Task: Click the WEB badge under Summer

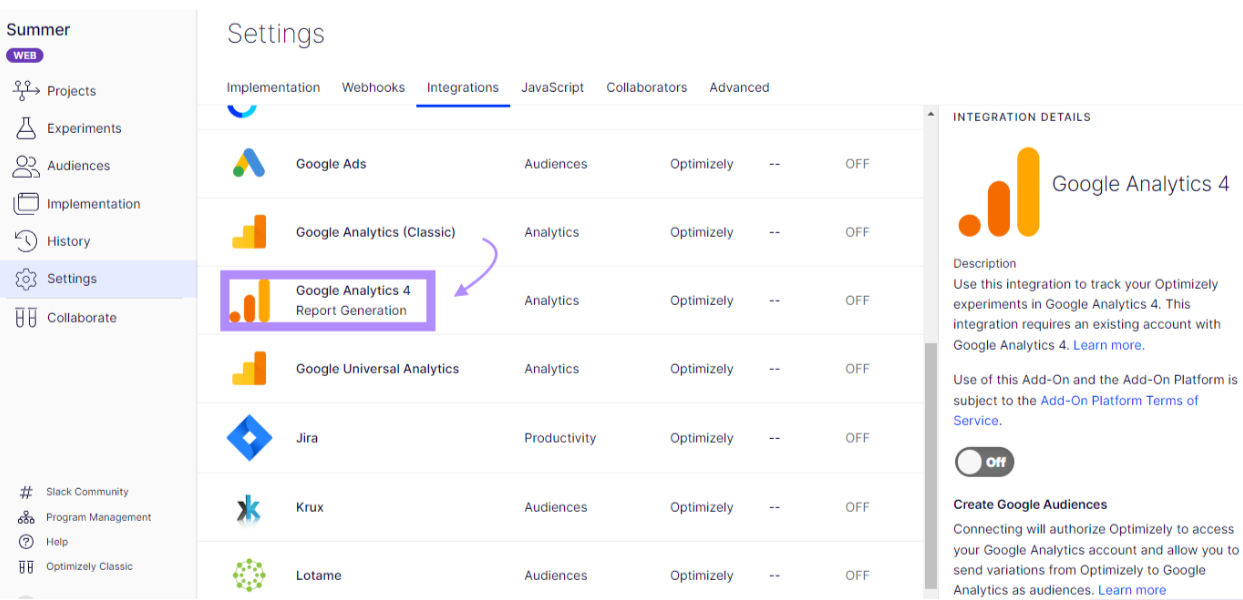Action: click(x=25, y=56)
